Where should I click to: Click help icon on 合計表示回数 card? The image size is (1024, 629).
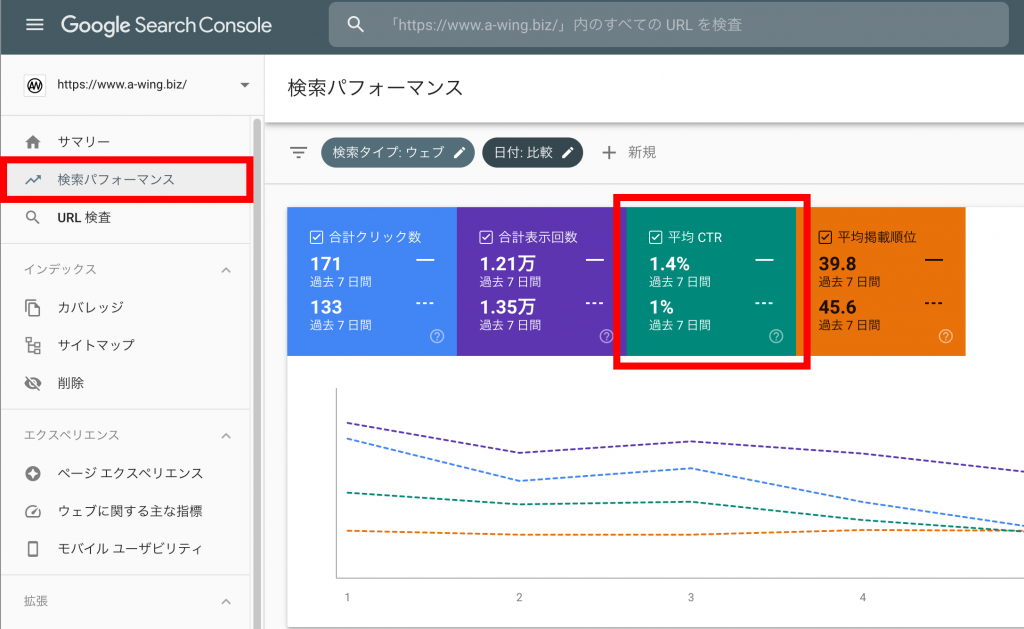(606, 336)
